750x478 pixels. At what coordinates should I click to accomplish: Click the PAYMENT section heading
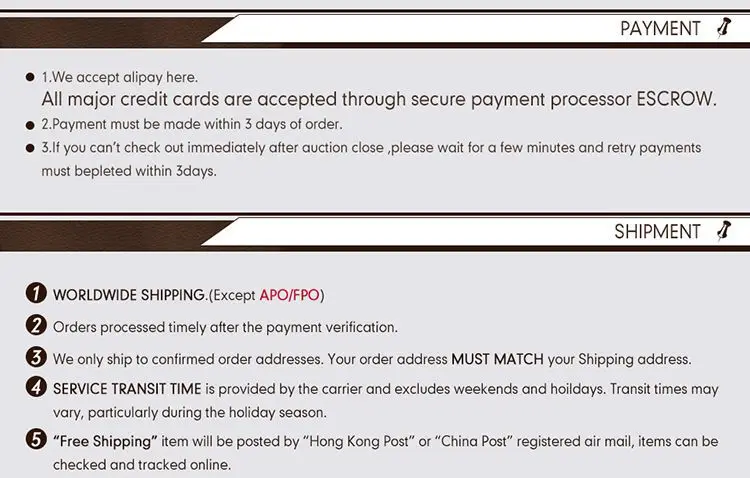coord(660,29)
